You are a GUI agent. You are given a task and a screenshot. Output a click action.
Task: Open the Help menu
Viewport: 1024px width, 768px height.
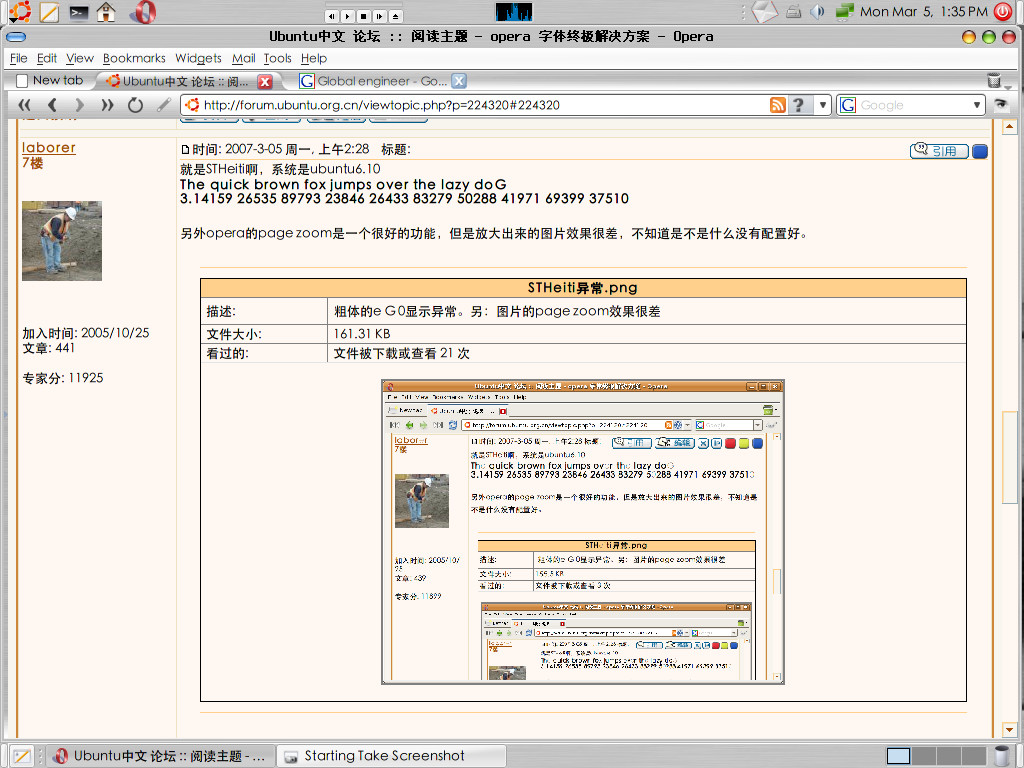tap(314, 58)
